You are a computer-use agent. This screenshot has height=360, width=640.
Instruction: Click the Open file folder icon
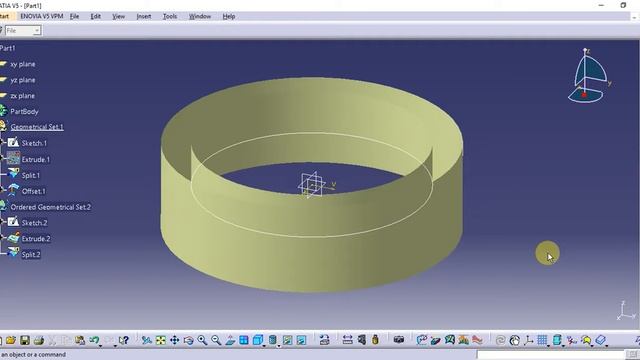point(11,340)
